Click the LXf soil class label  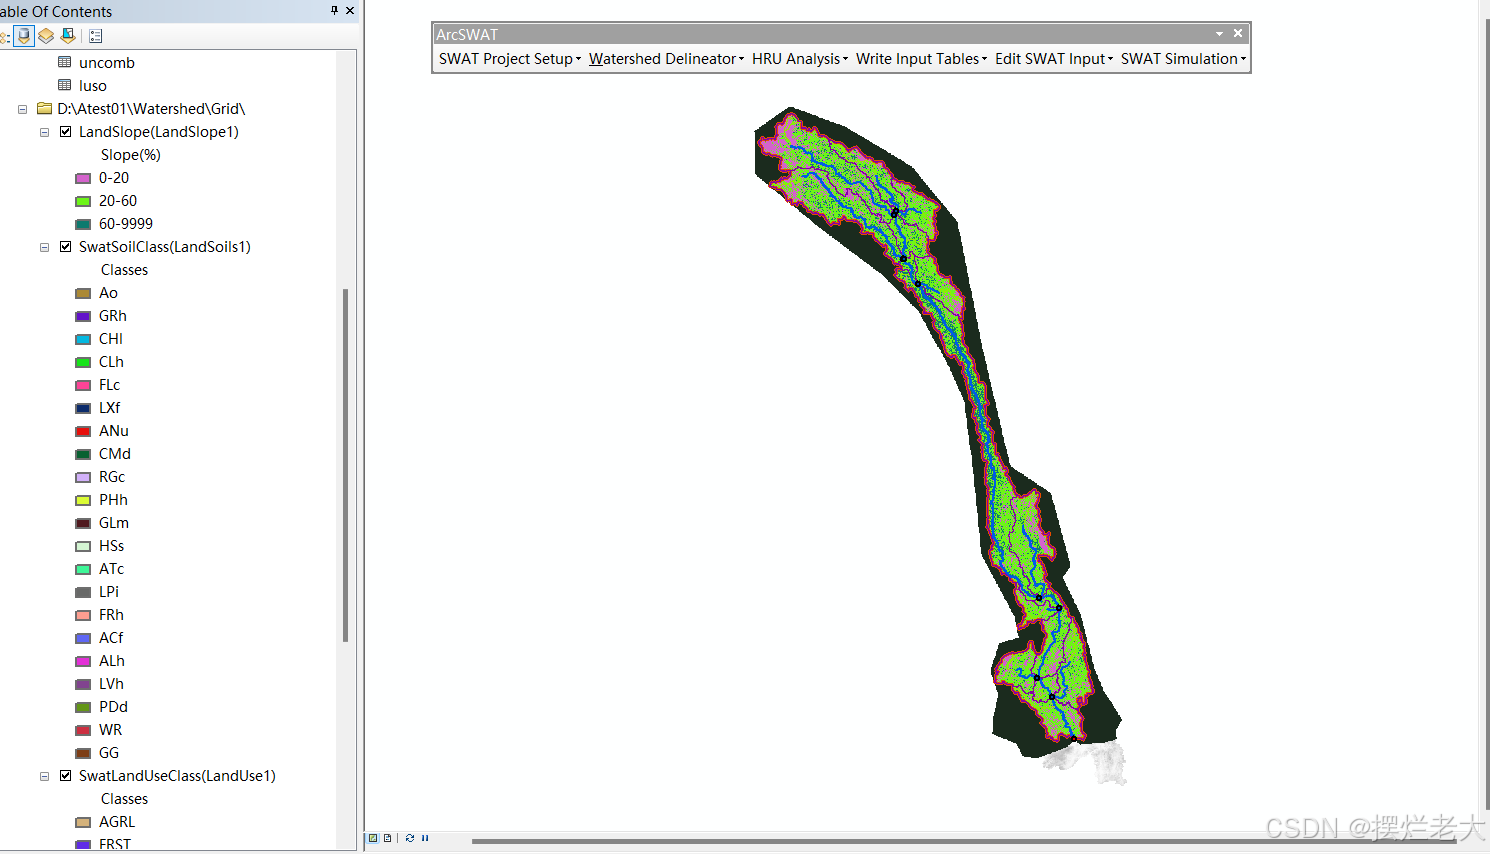pyautogui.click(x=109, y=408)
